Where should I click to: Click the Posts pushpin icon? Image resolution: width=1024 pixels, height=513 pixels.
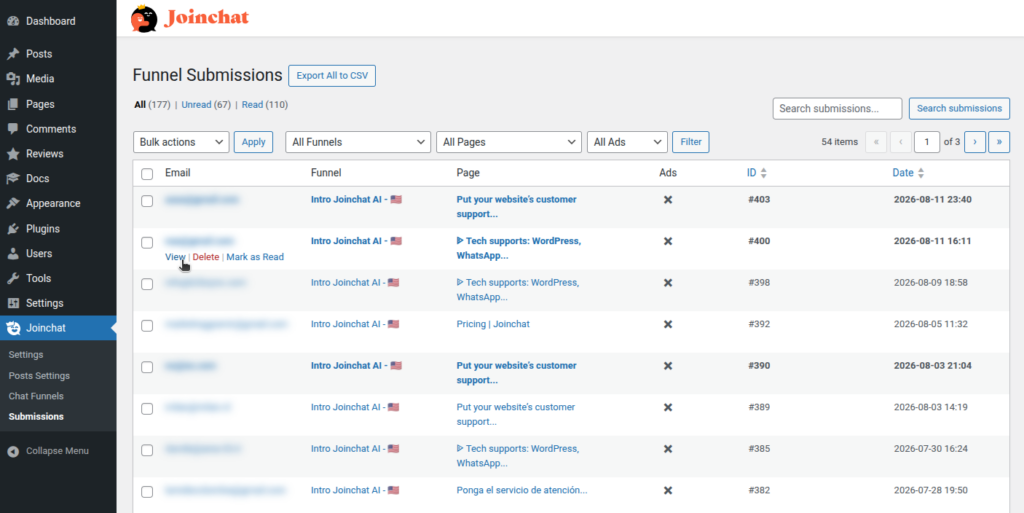[13, 54]
